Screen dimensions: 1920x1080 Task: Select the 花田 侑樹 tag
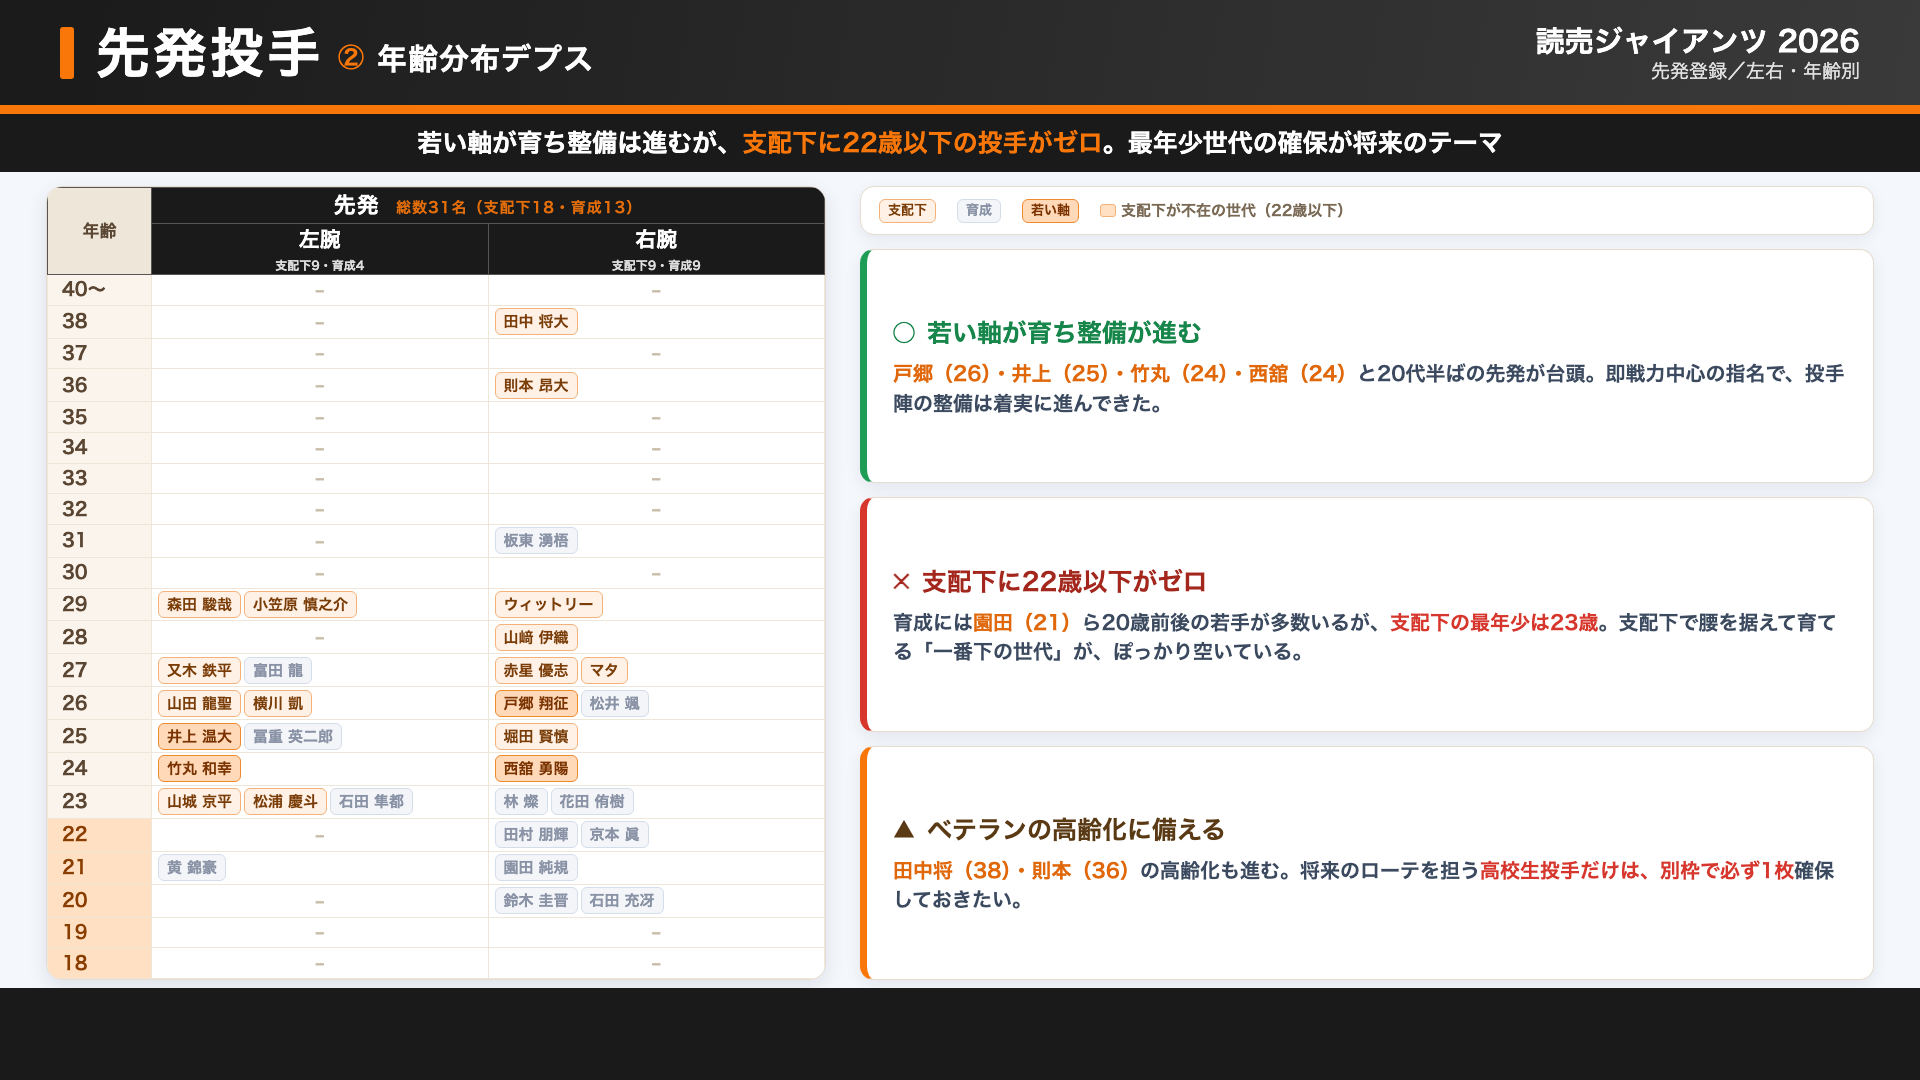(x=592, y=802)
